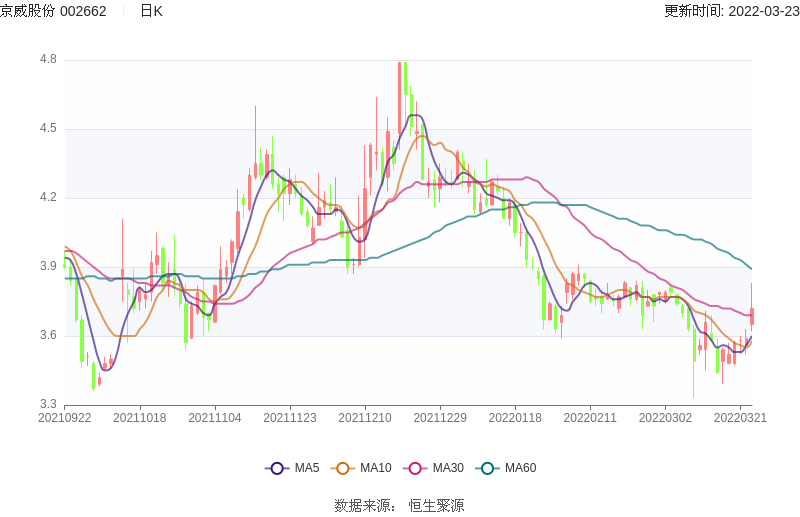Click the 20211229 x-axis date label
The image size is (800, 517).
click(441, 418)
